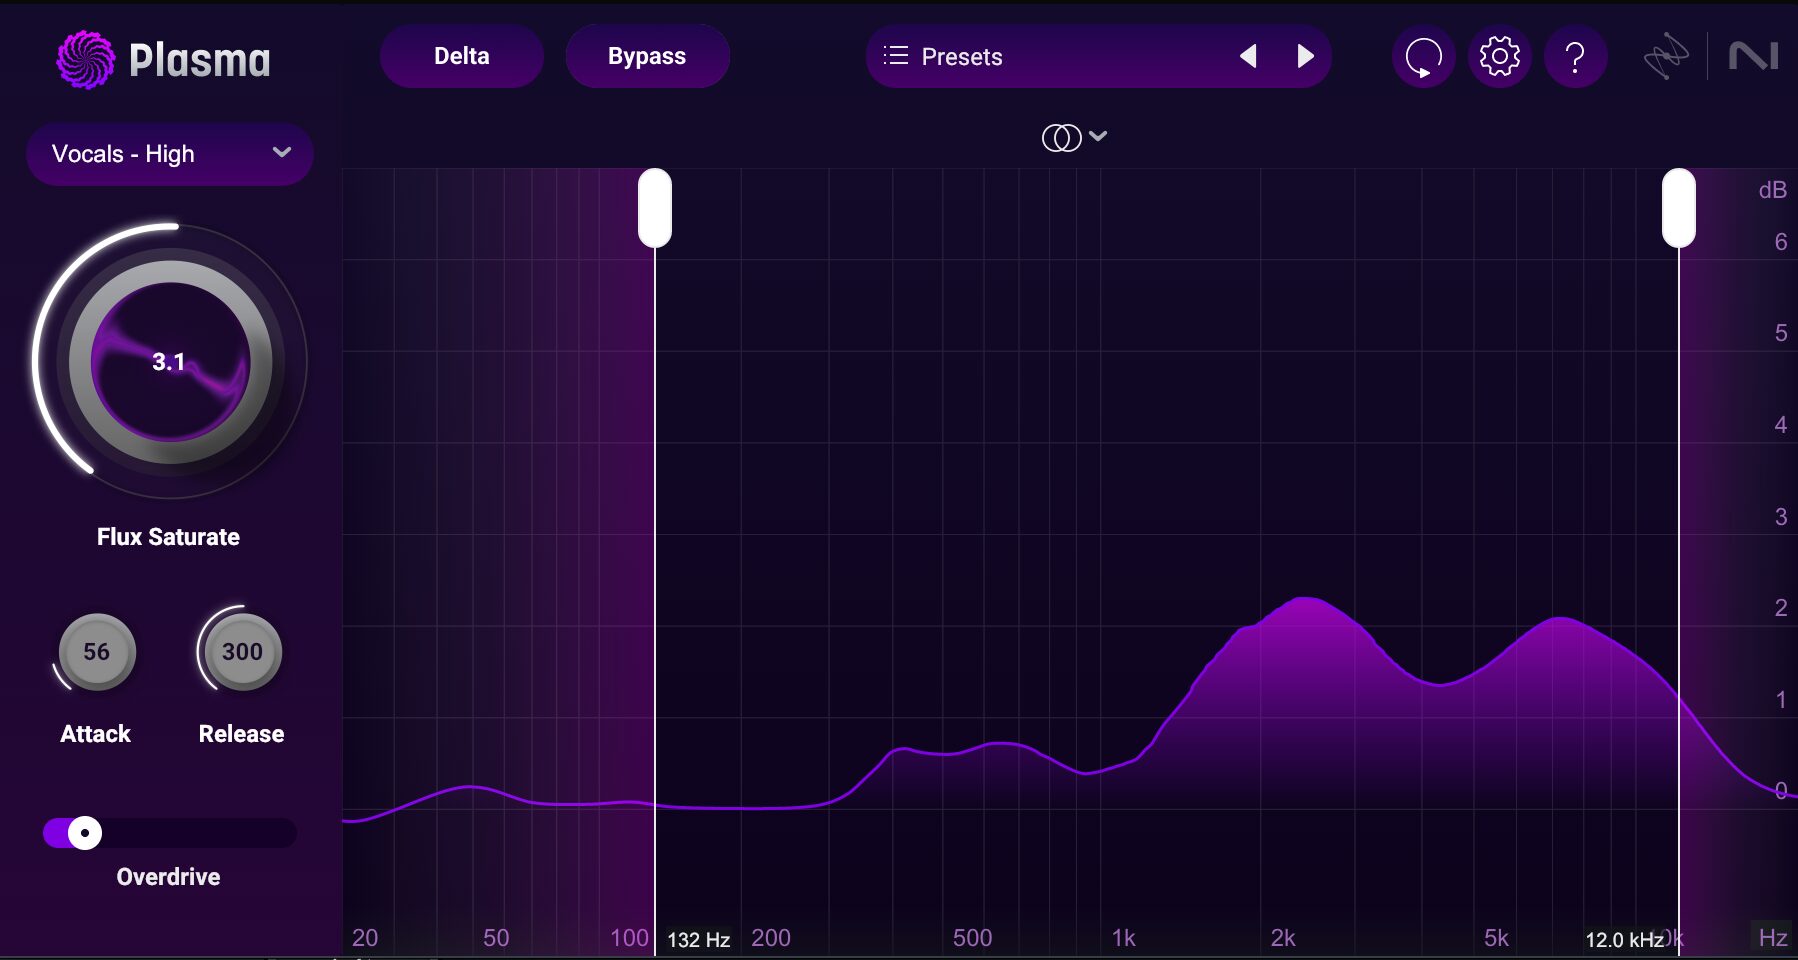Click the 132 Hz frequency value label
This screenshot has height=960, width=1798.
(698, 940)
